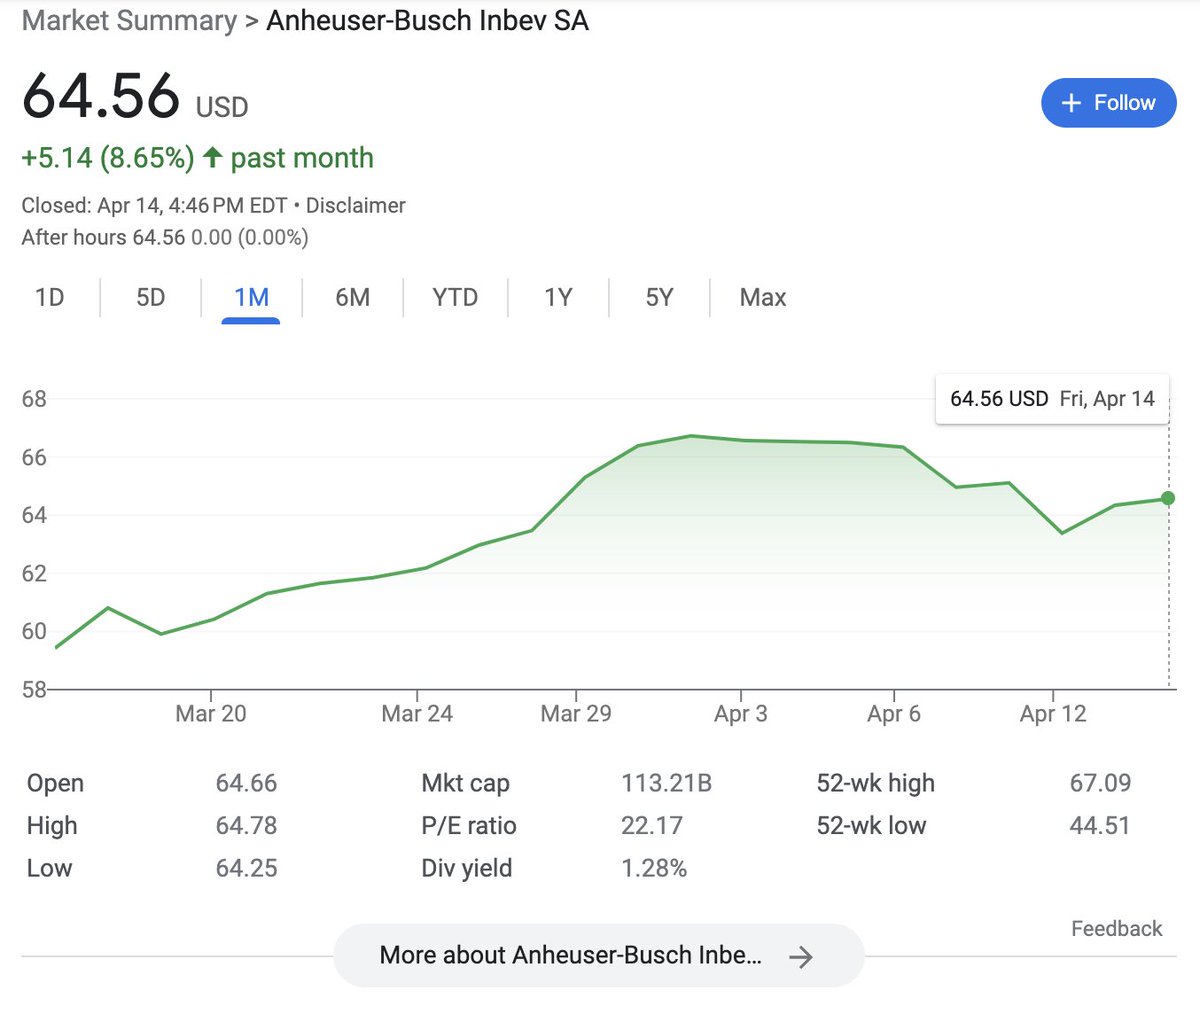Click the Apr 6 chart axis label
This screenshot has width=1200, height=1014.
[x=893, y=713]
